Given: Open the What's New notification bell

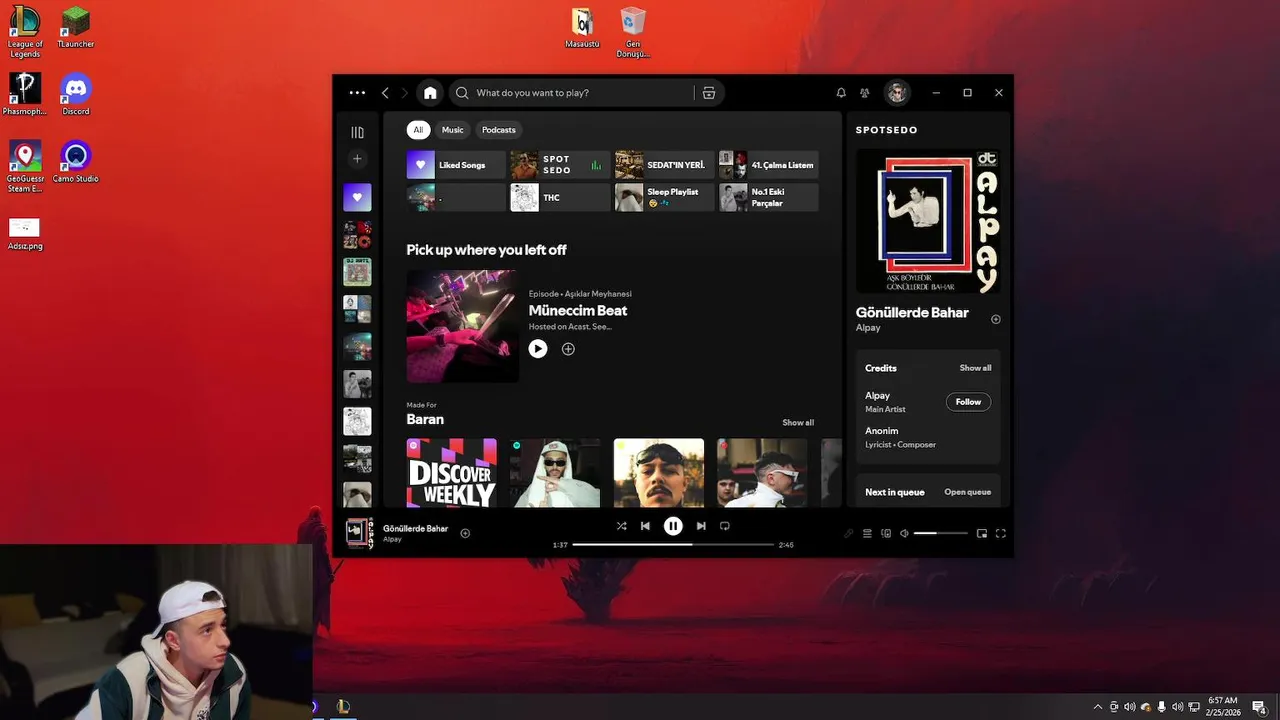Looking at the screenshot, I should [x=841, y=93].
